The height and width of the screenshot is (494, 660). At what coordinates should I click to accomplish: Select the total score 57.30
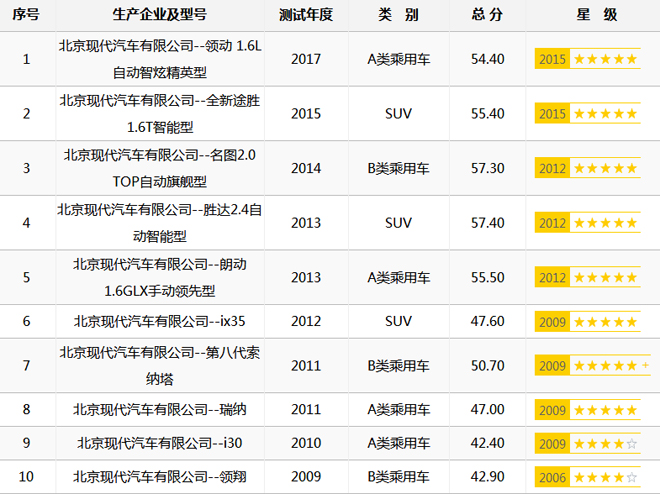tap(487, 168)
